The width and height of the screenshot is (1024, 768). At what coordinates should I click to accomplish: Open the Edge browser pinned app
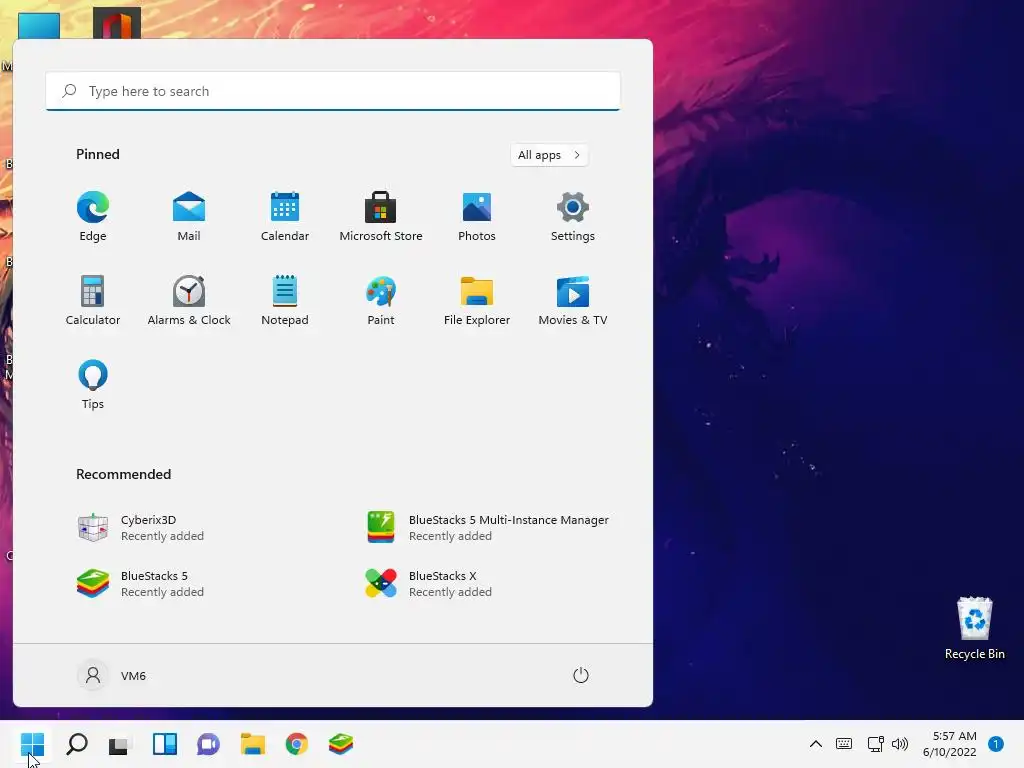click(x=93, y=217)
